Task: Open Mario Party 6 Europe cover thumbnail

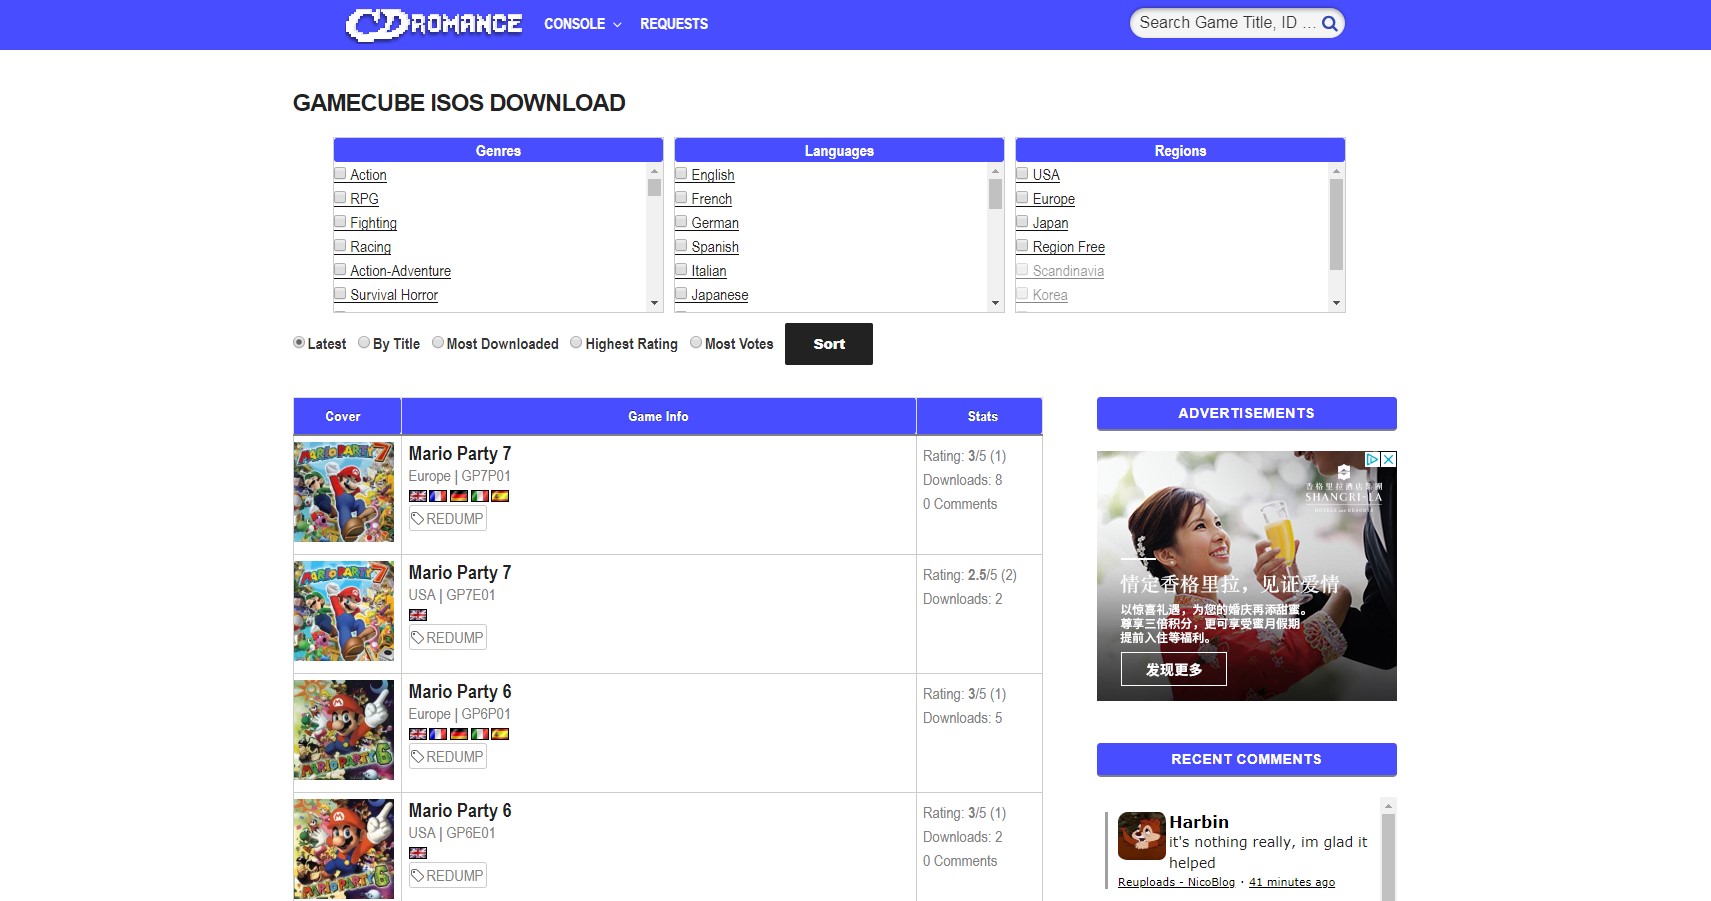Action: click(344, 730)
